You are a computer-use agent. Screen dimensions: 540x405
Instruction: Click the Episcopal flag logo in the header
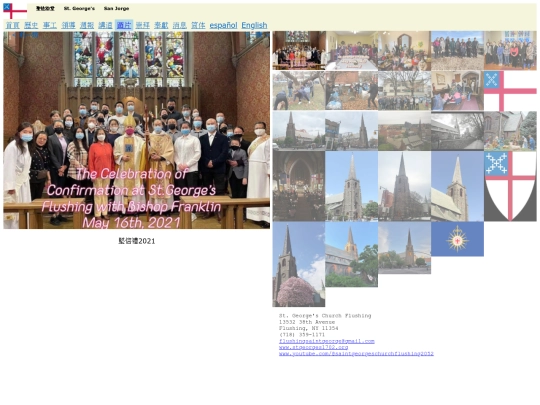[x=15, y=11]
